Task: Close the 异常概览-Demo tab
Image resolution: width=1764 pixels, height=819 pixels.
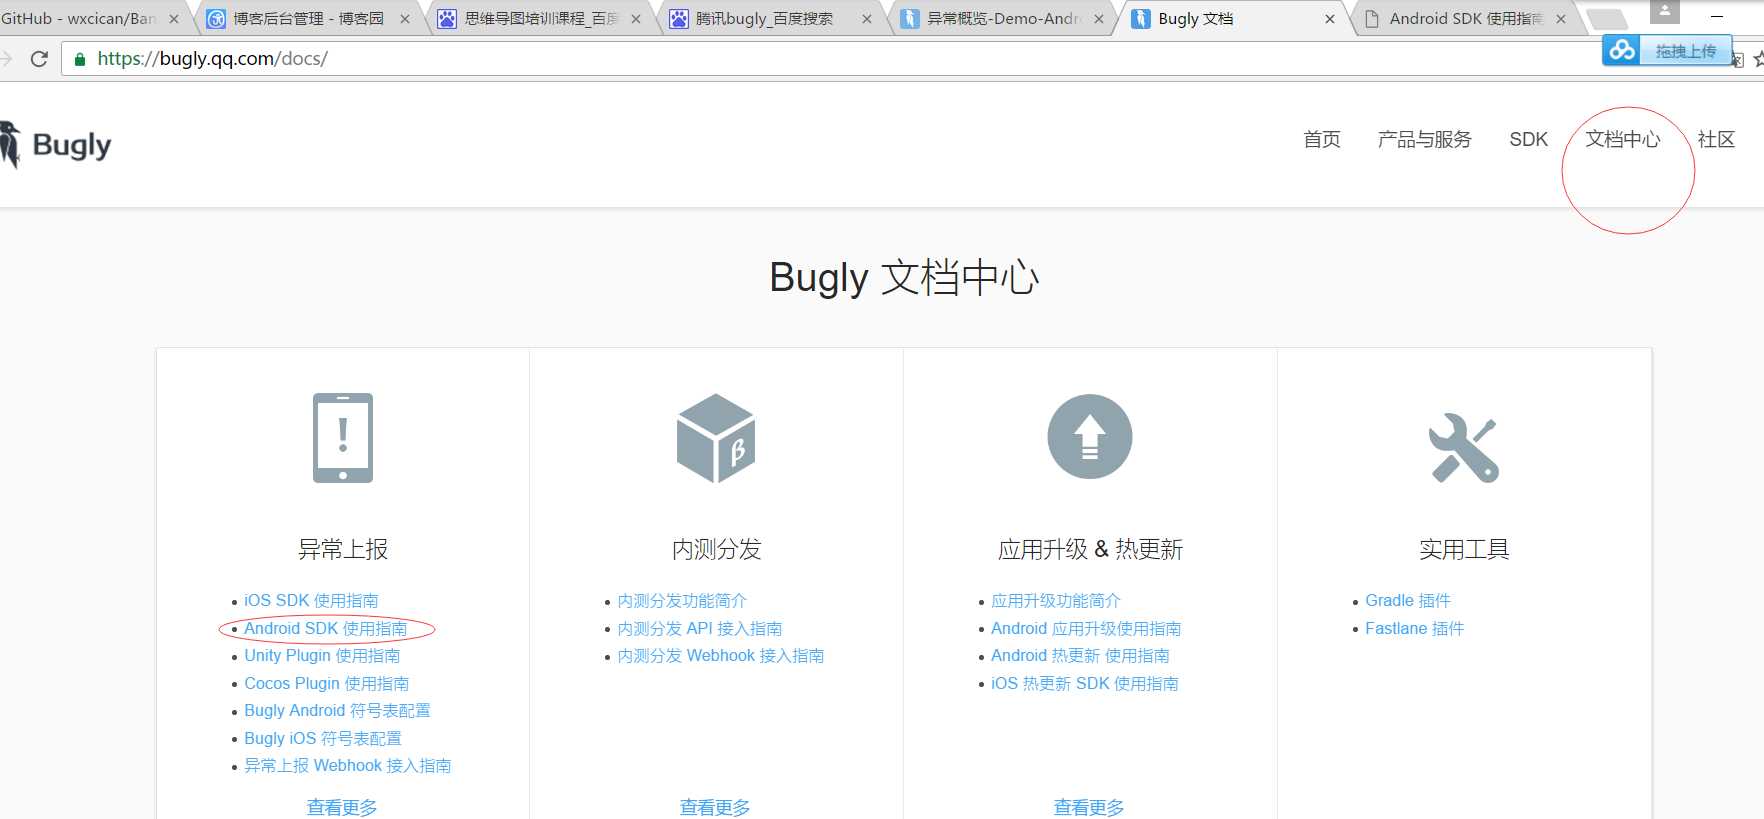Action: [1099, 19]
